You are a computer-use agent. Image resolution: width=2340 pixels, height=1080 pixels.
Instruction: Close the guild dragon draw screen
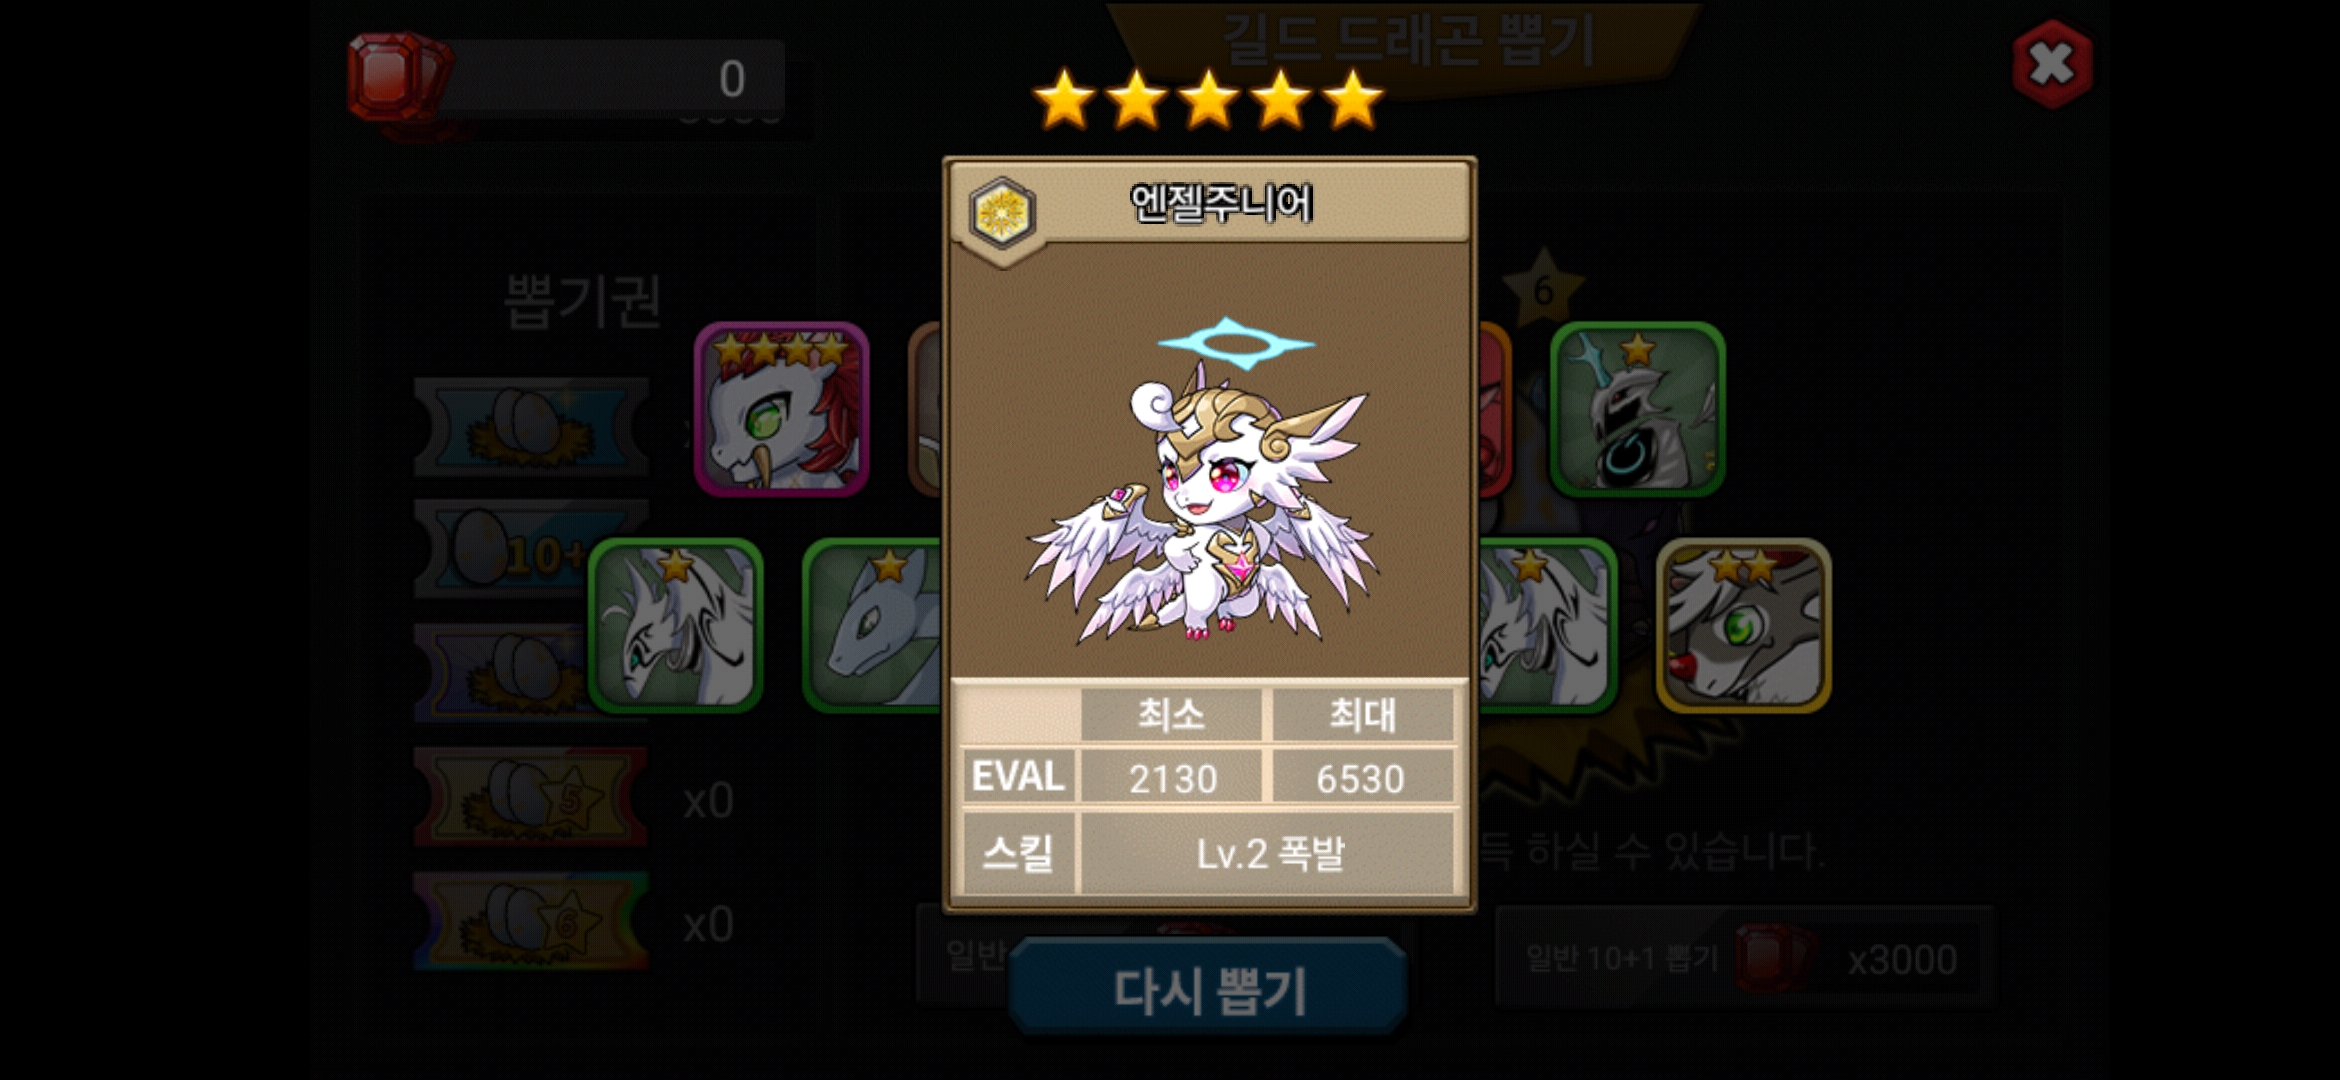[2052, 64]
